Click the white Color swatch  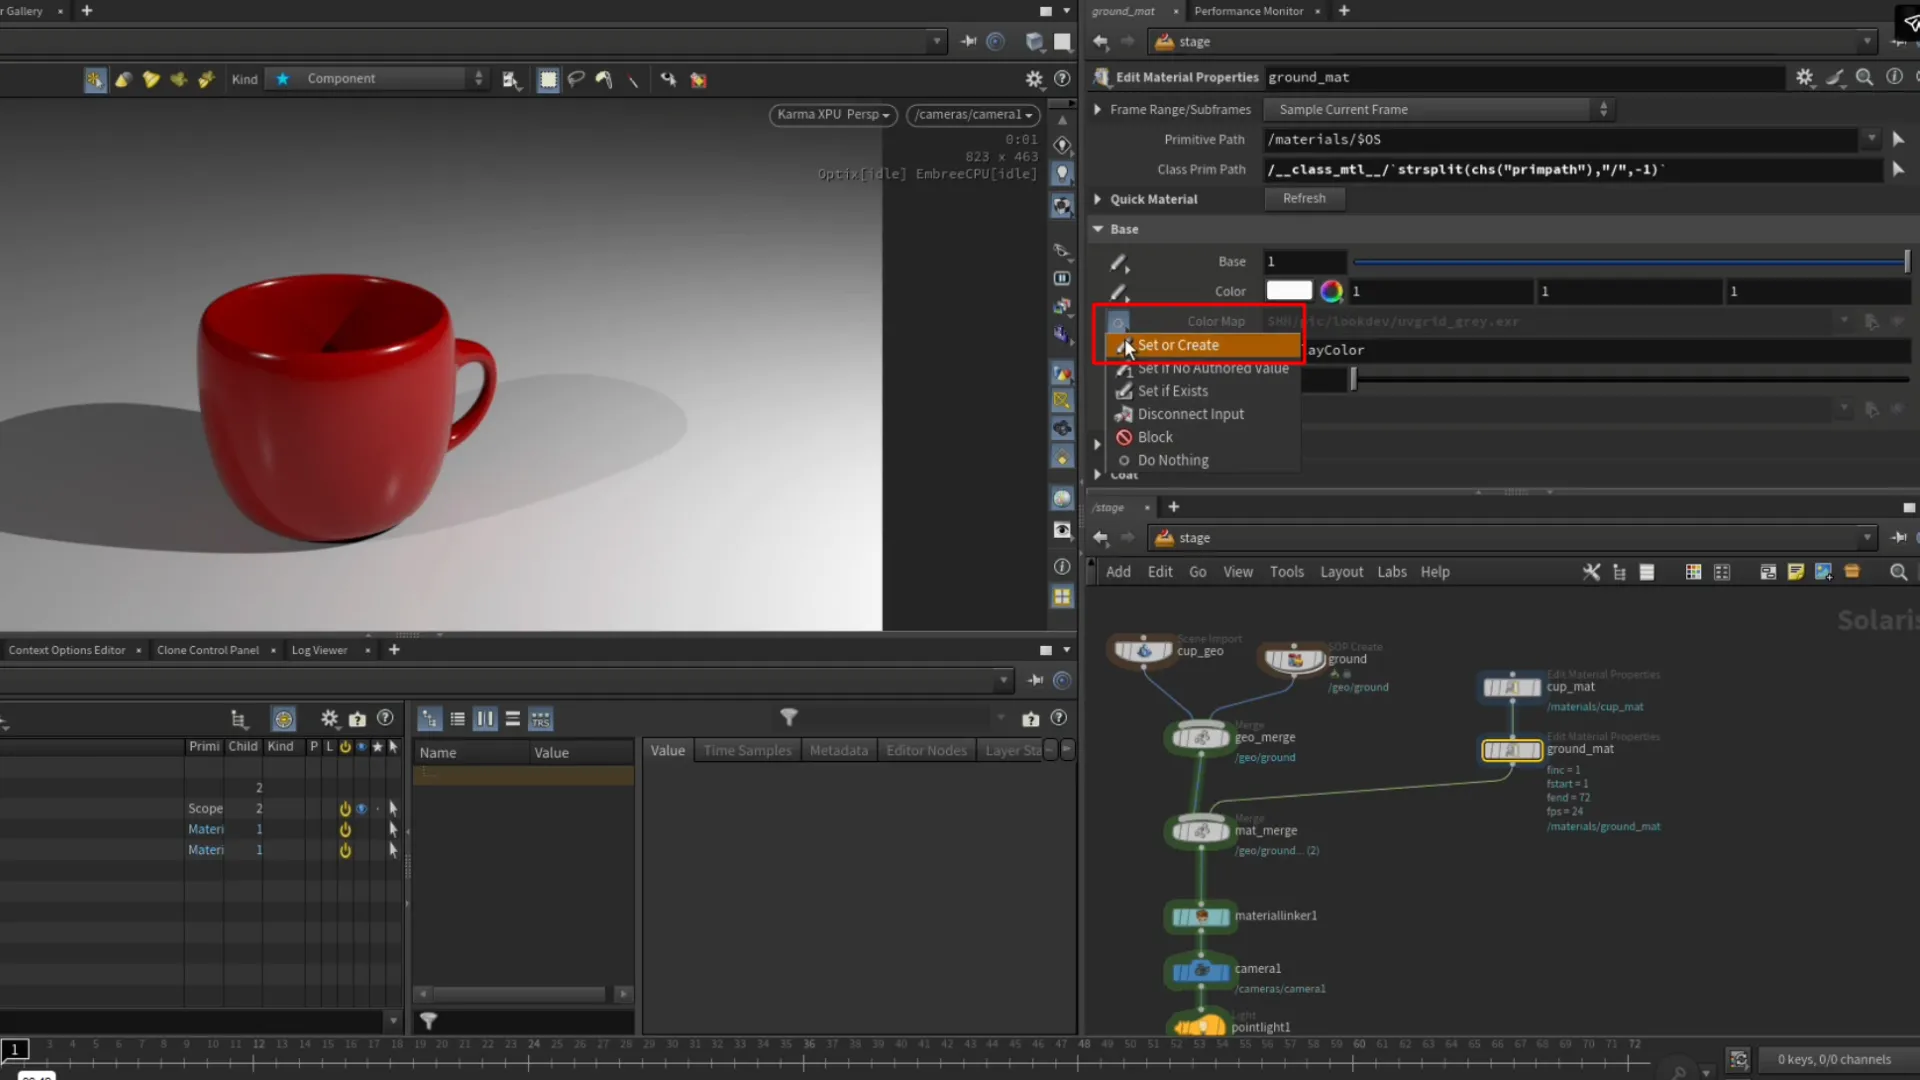coord(1289,291)
